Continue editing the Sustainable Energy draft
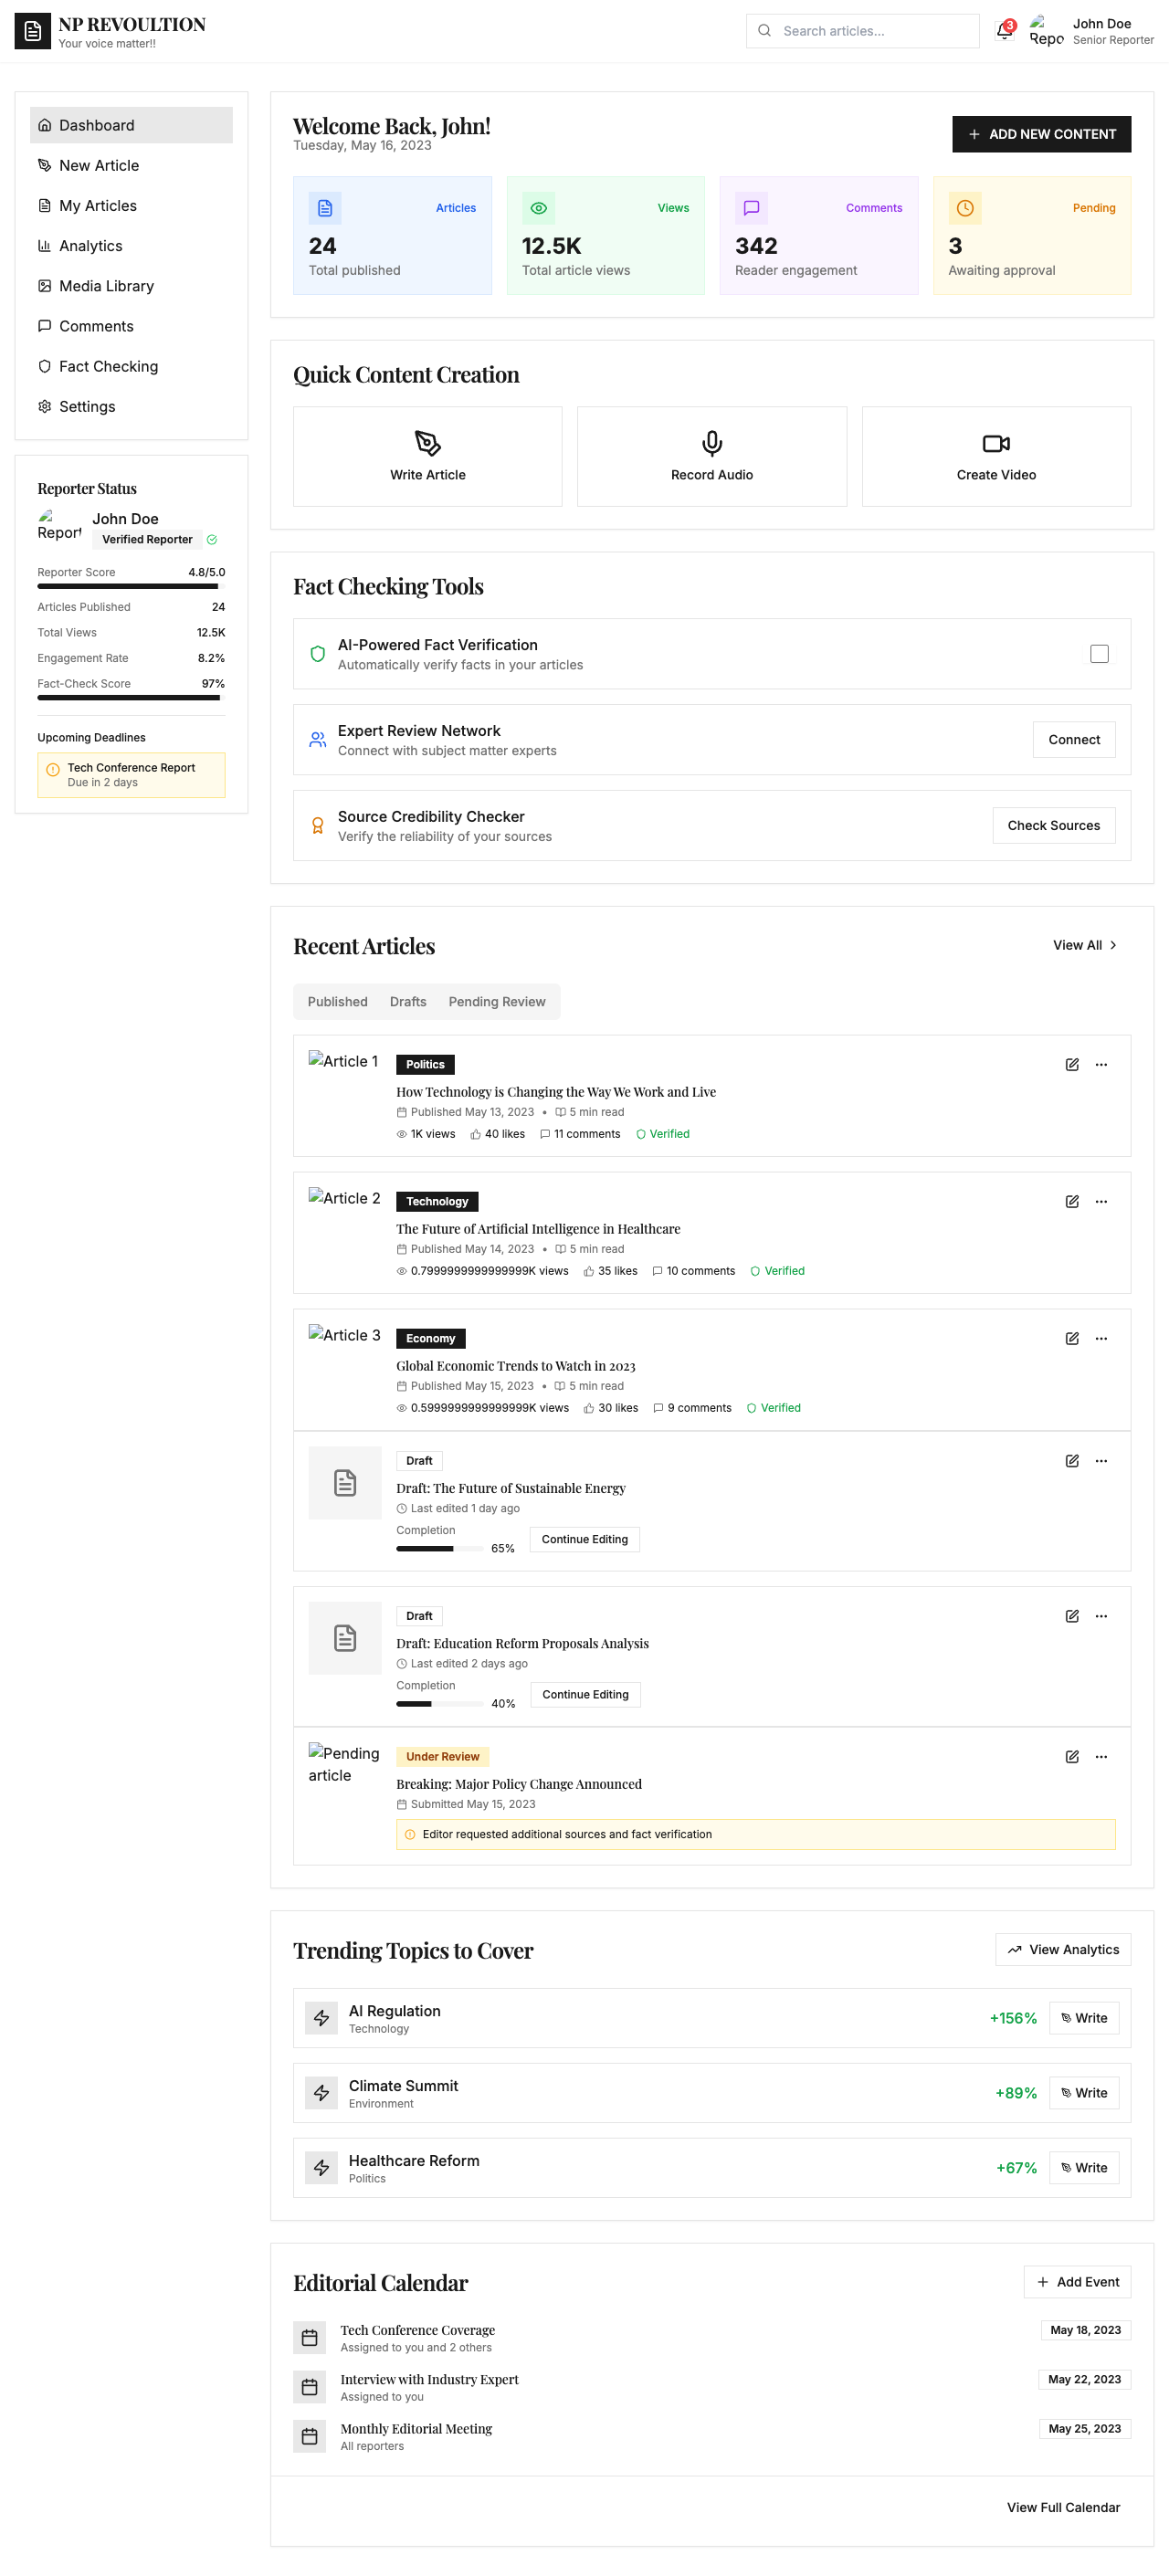This screenshot has height=2576, width=1169. coord(584,1539)
